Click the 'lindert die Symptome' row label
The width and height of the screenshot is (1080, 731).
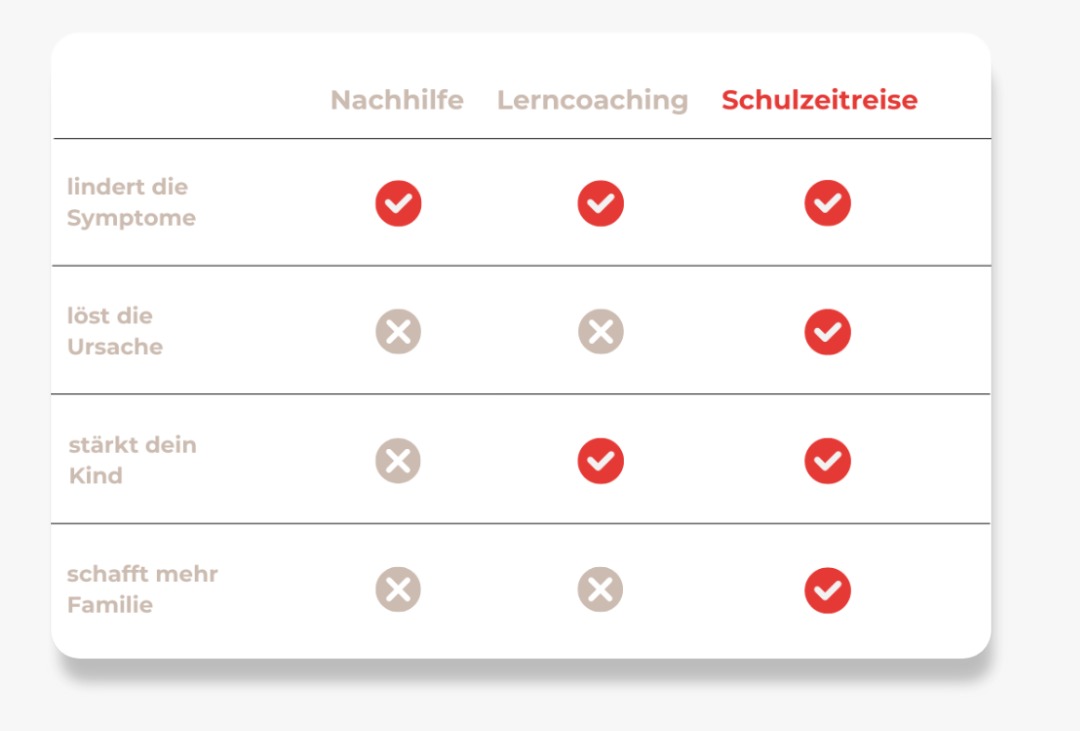tap(131, 202)
